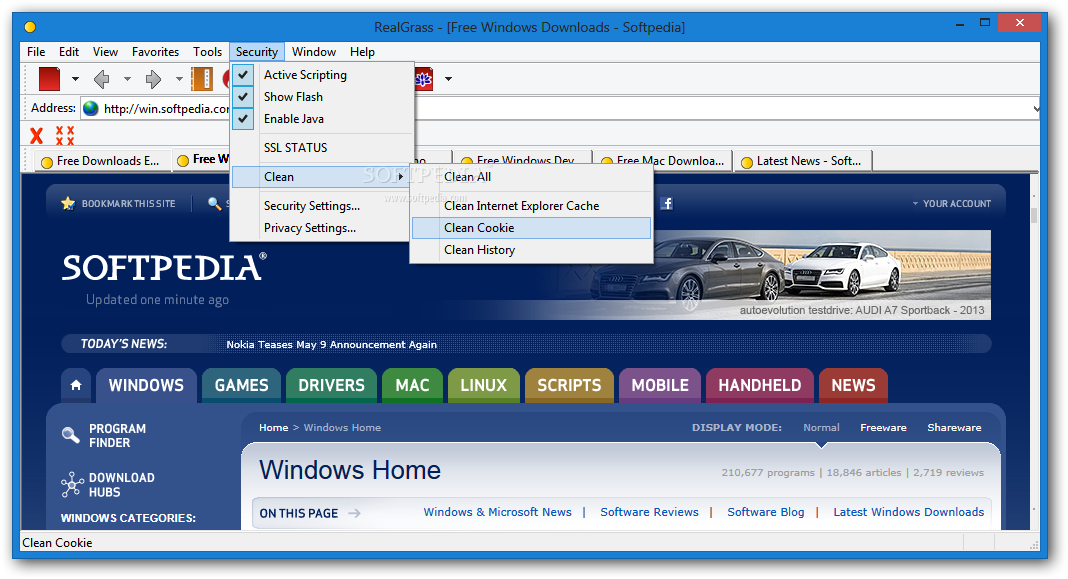Choose Clean All in the submenu
Image resolution: width=1068 pixels, height=579 pixels.
pyautogui.click(x=531, y=177)
